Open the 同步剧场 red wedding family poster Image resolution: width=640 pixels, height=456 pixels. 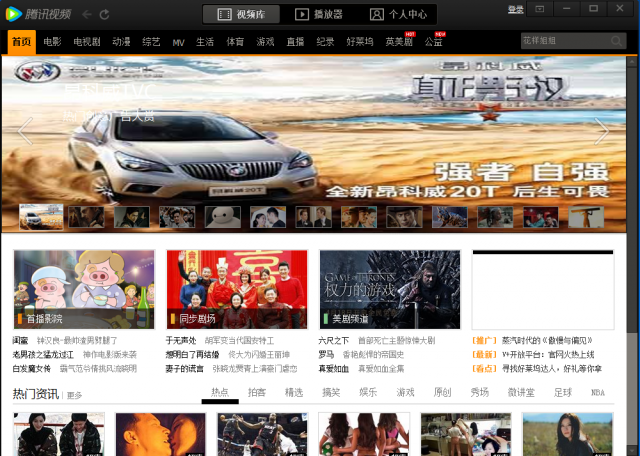click(237, 289)
